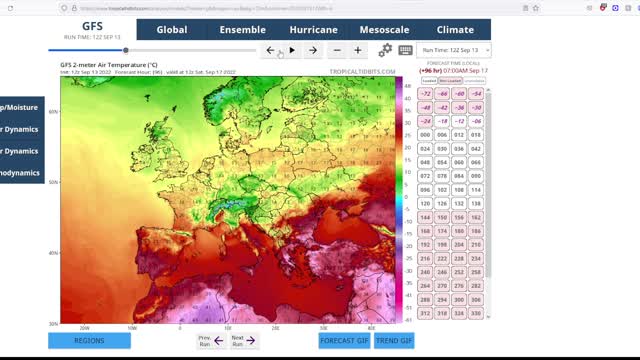Image resolution: width=640 pixels, height=360 pixels.
Task: Select forecast hour 192
Action: 425,245
